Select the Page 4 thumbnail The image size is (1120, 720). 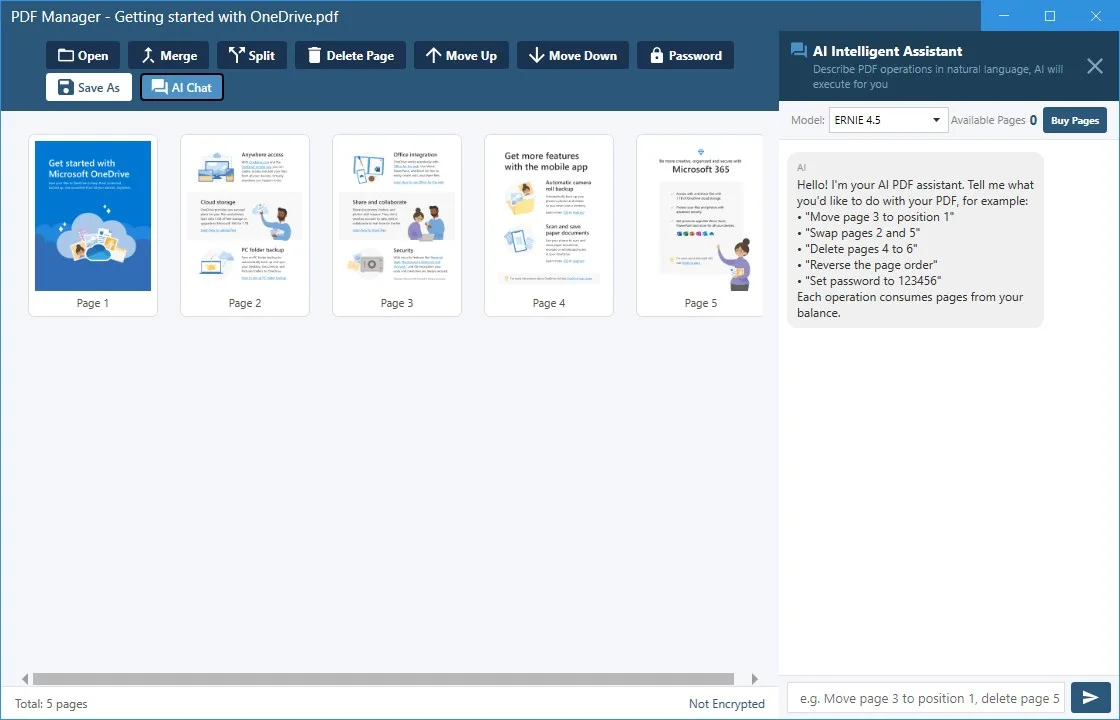click(549, 226)
